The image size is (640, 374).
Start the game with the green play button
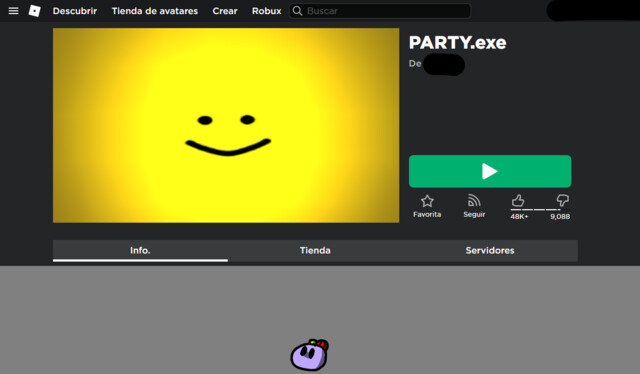coord(490,171)
